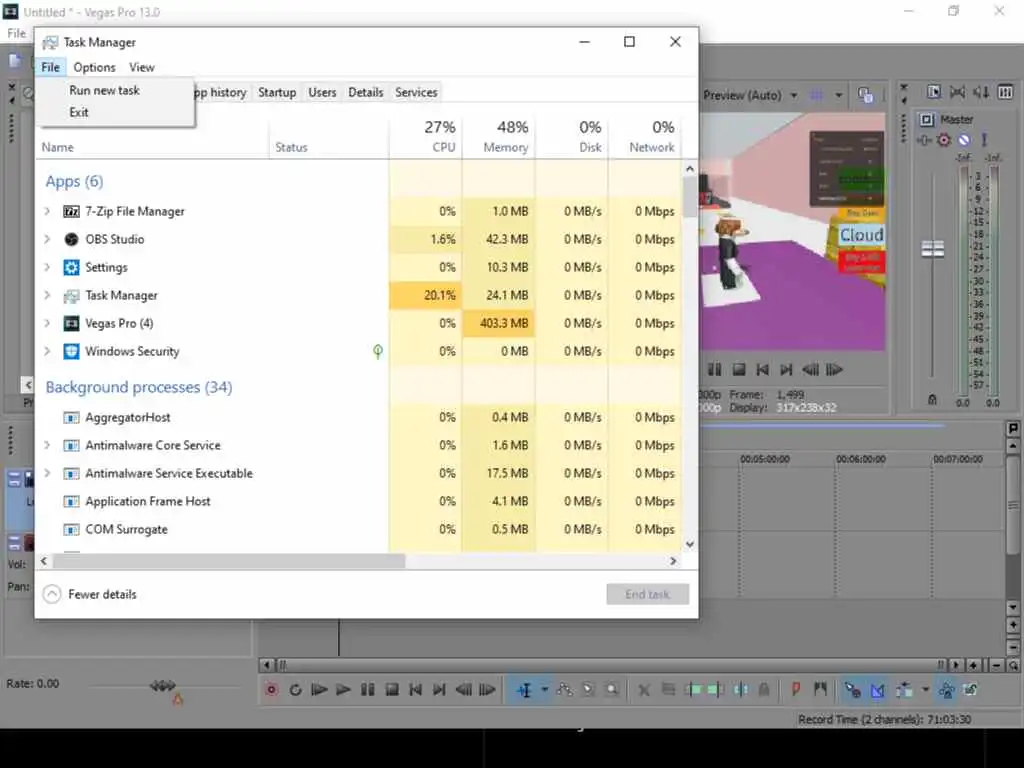Toggle Master fader lock icon
1024x768 pixels.
932,399
